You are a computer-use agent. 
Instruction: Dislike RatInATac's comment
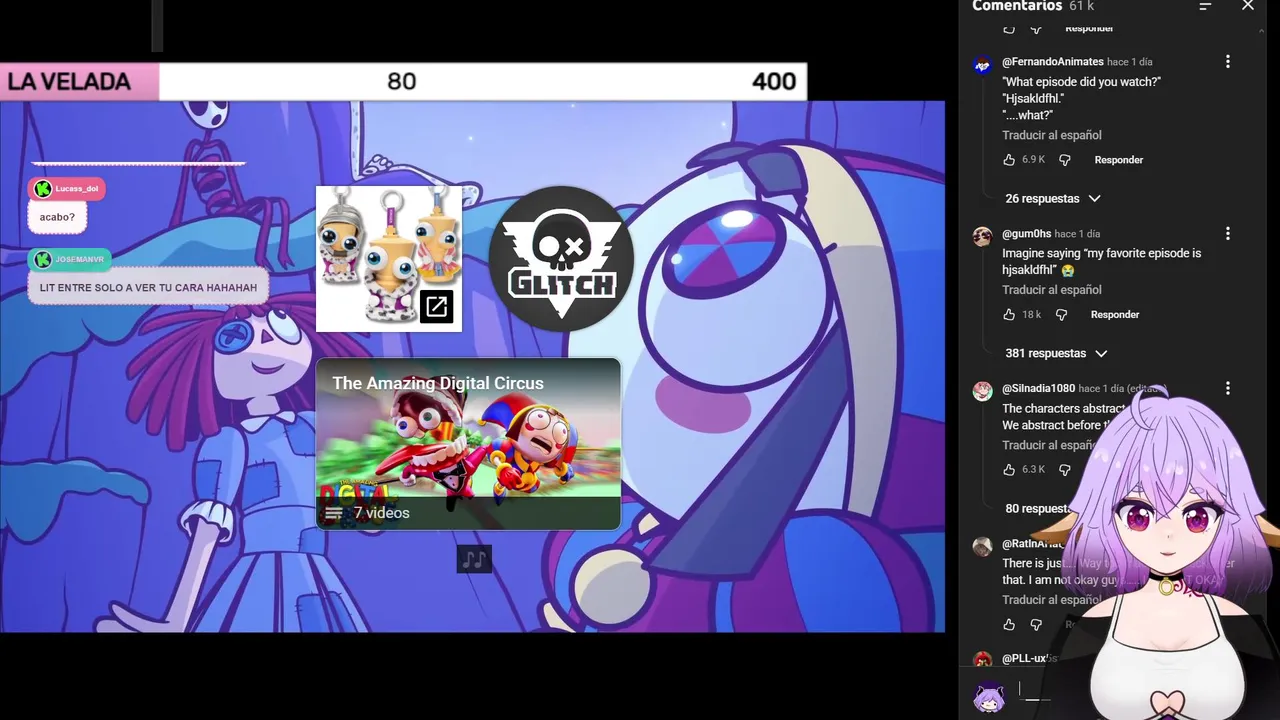click(x=1036, y=625)
